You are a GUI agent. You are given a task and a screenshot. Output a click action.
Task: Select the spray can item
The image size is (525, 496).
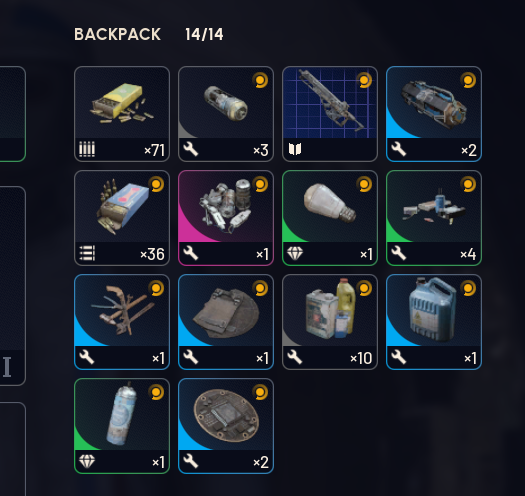coord(122,426)
